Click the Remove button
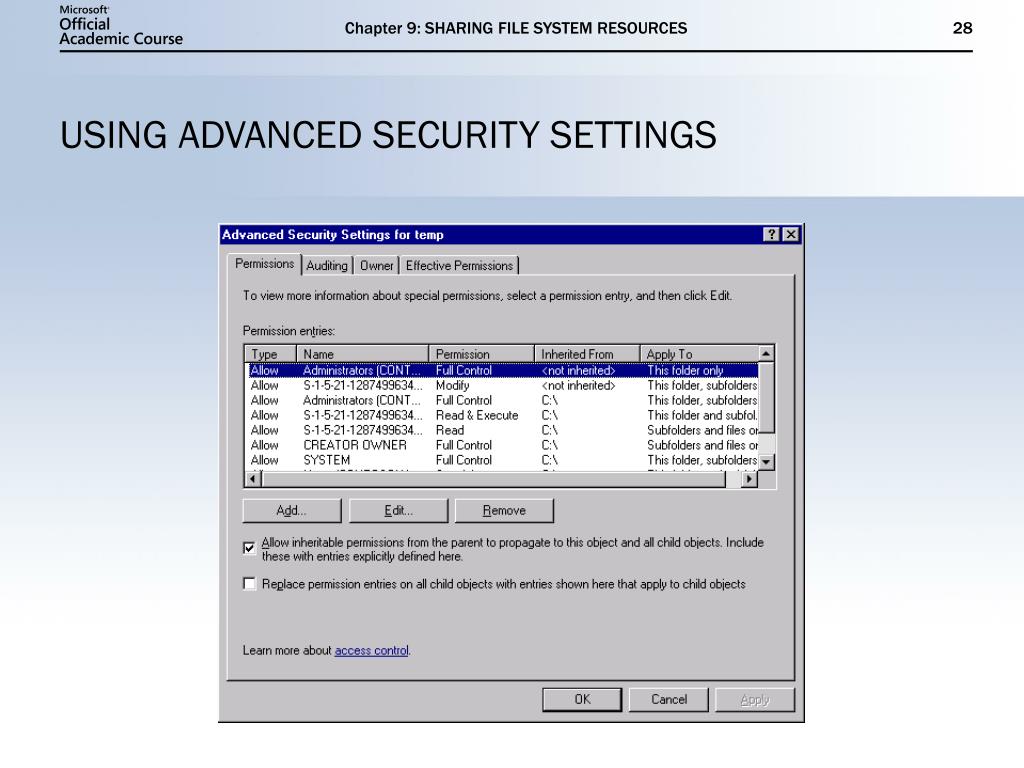 504,511
